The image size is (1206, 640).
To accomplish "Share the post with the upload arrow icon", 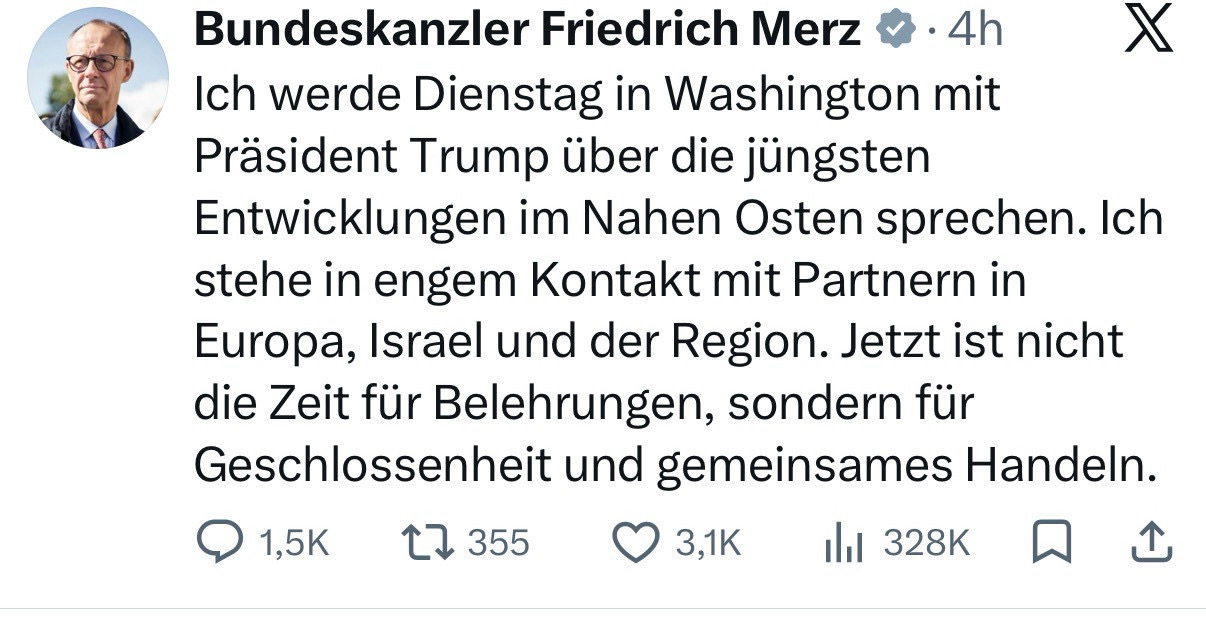I will click(1150, 542).
